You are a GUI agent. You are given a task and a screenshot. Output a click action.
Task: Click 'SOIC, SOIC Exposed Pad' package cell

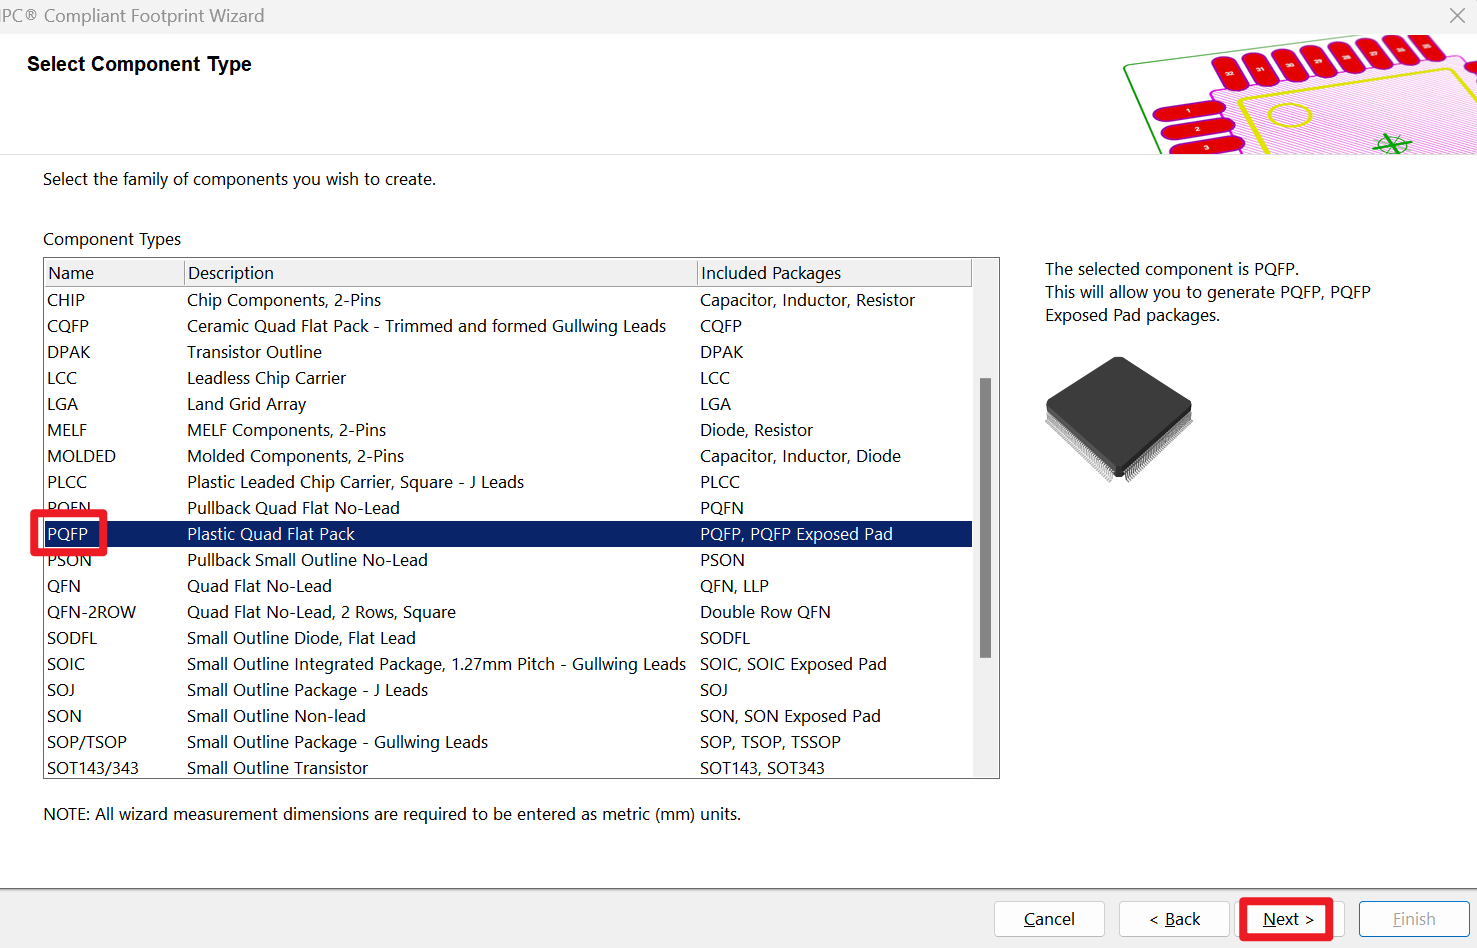click(x=793, y=664)
